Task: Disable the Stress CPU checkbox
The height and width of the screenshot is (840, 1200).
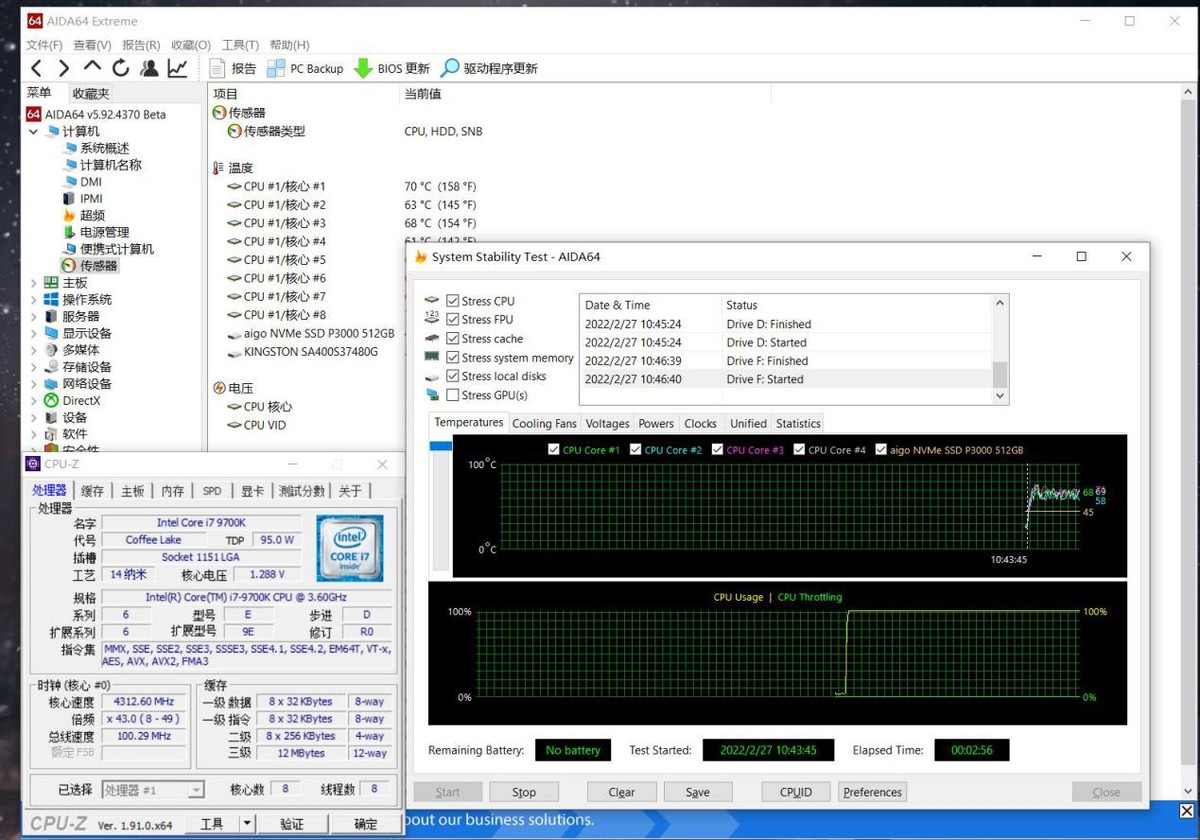Action: pyautogui.click(x=453, y=301)
